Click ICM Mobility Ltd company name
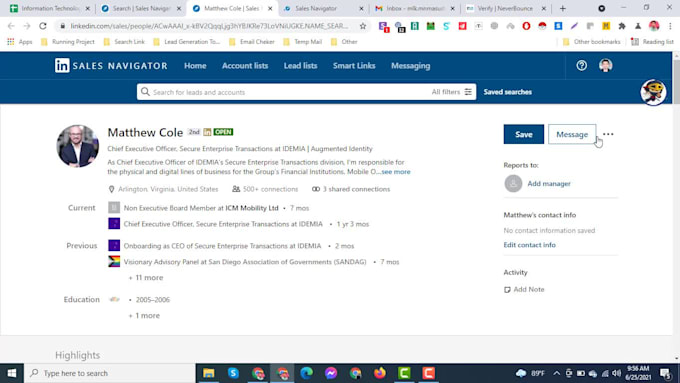This screenshot has height=383, width=680. pos(252,208)
